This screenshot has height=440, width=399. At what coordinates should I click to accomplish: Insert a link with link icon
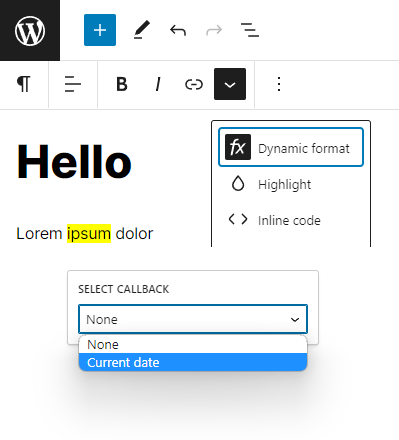tap(194, 84)
